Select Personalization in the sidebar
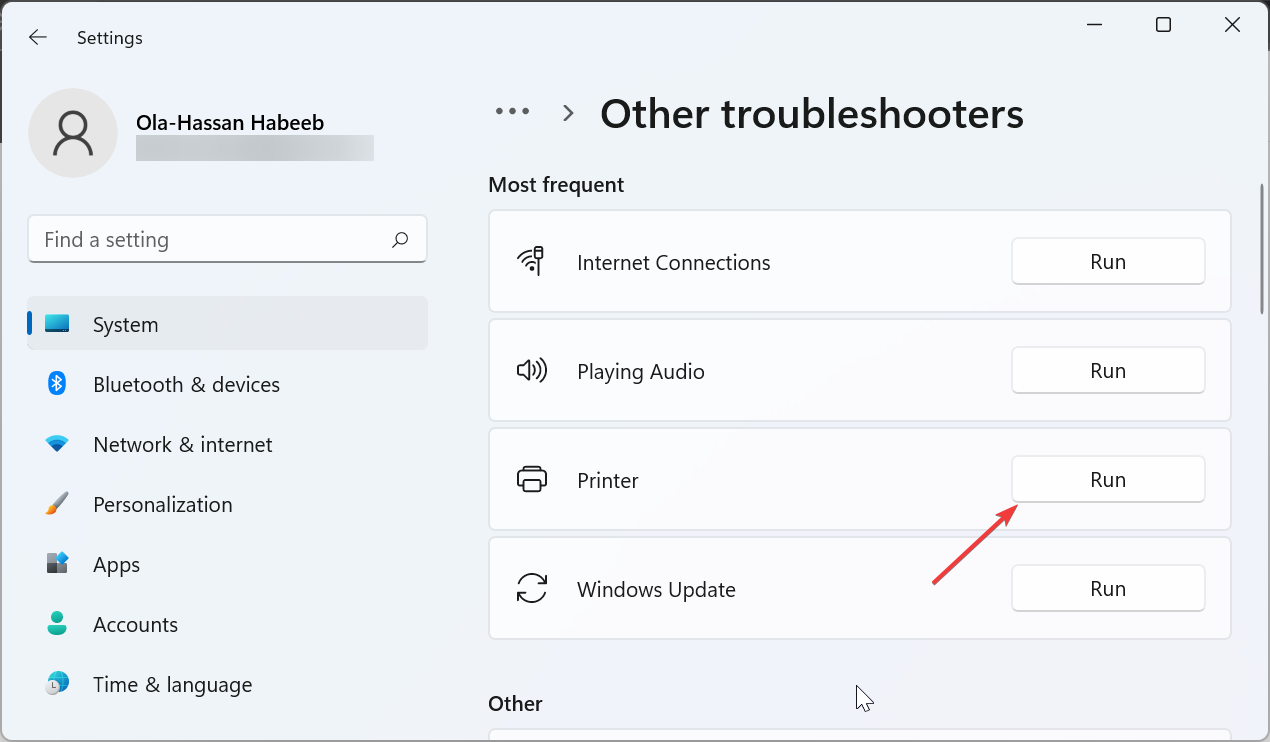 coord(227,504)
